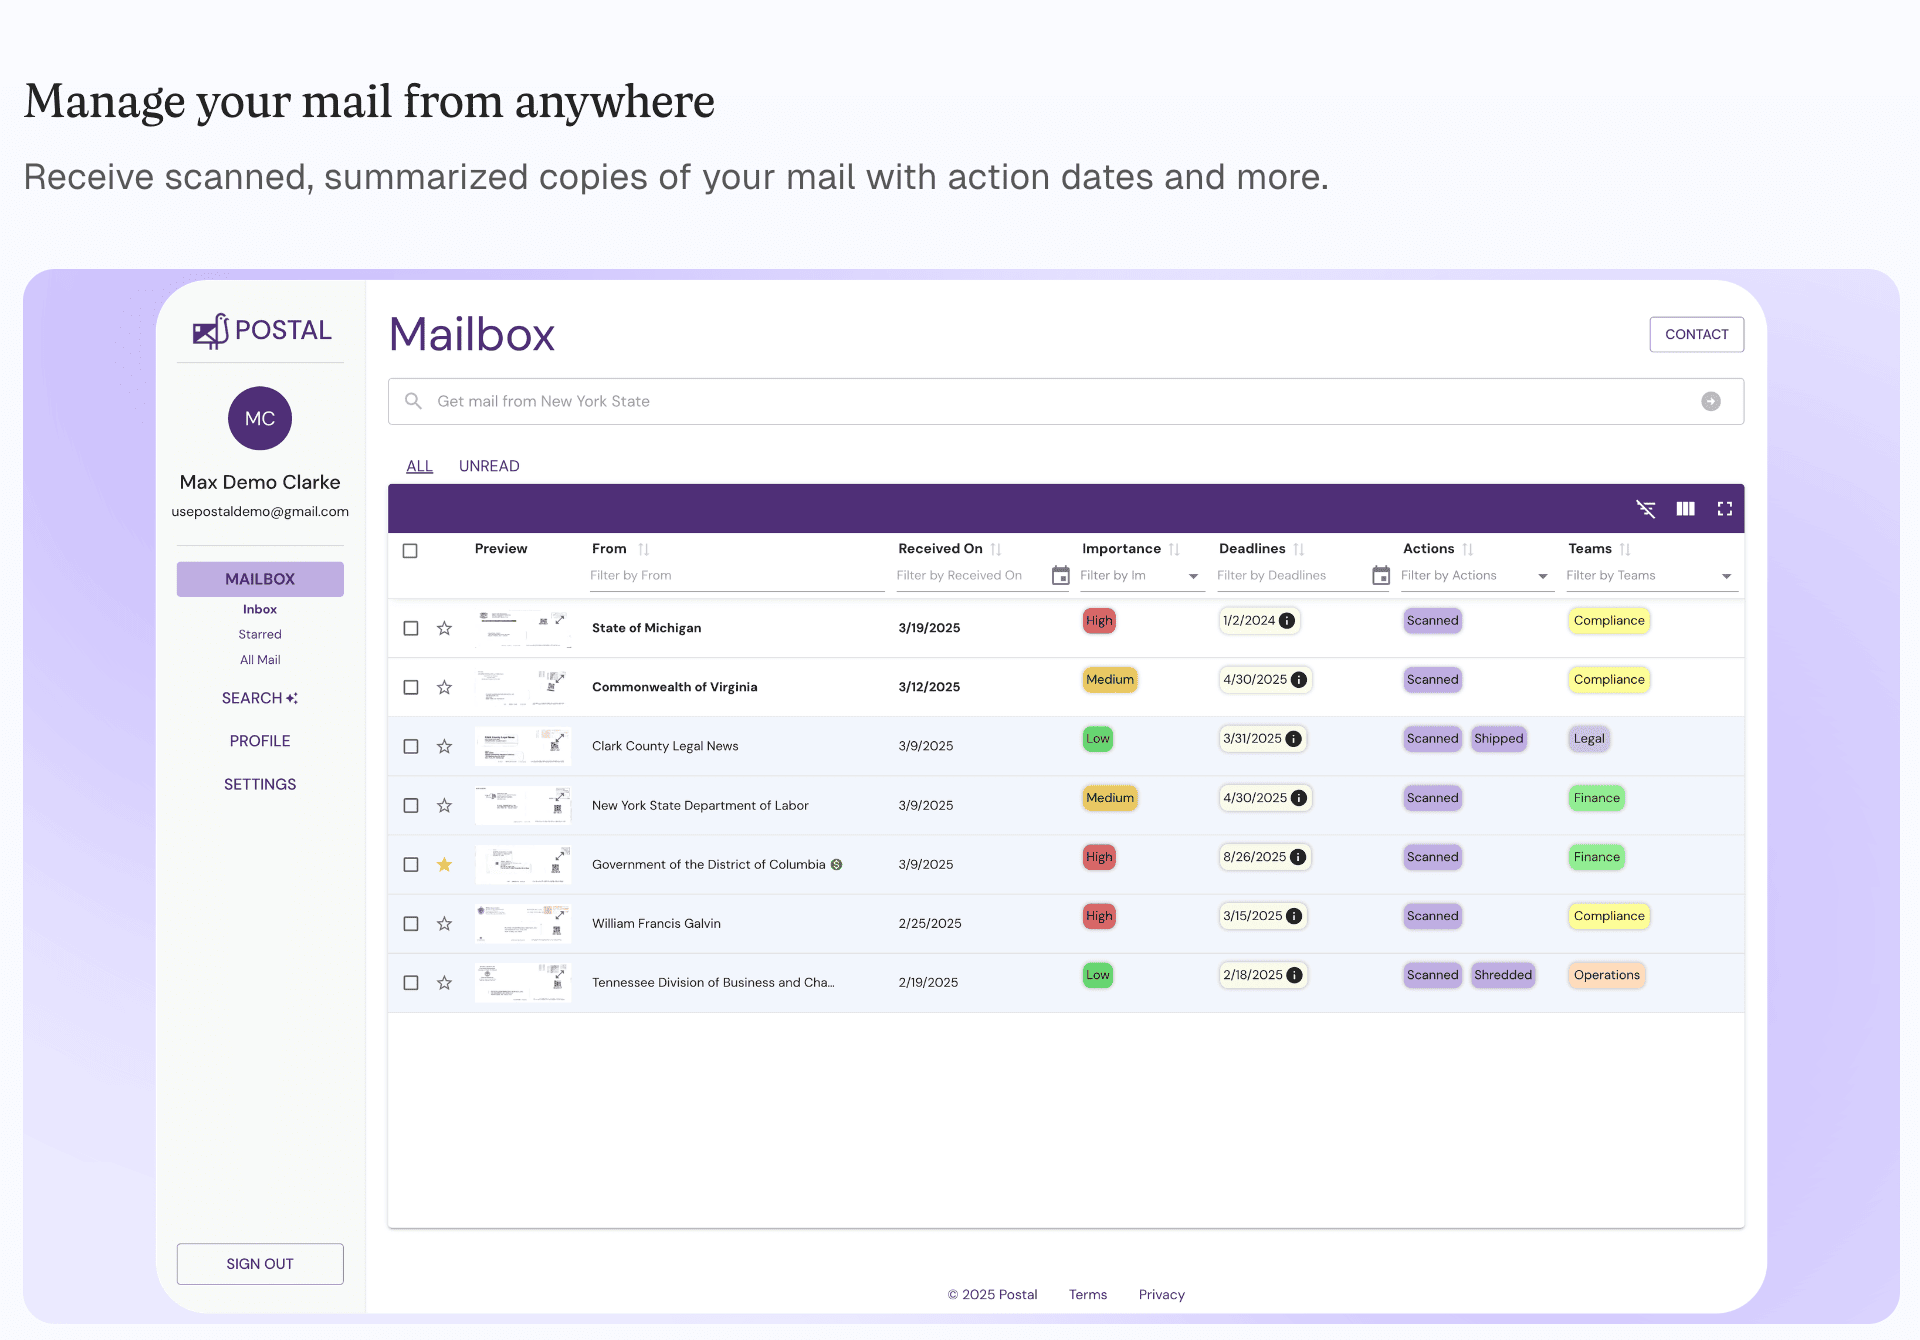Switch to the UNREAD tab
Screen dimensions: 1920x1340
488,466
